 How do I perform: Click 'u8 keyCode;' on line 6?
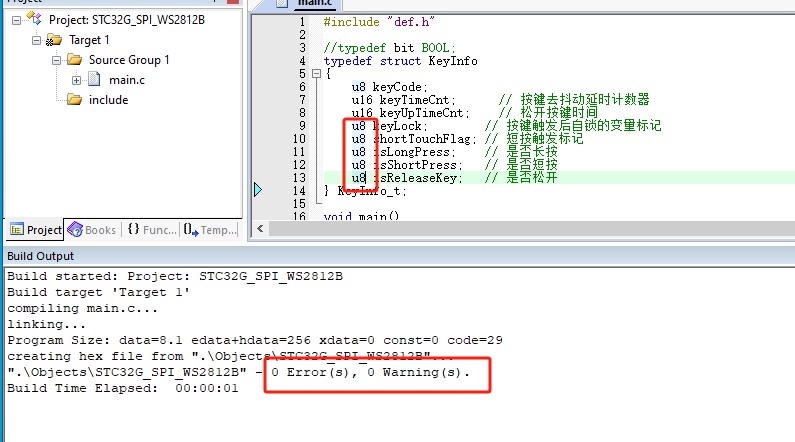point(389,87)
